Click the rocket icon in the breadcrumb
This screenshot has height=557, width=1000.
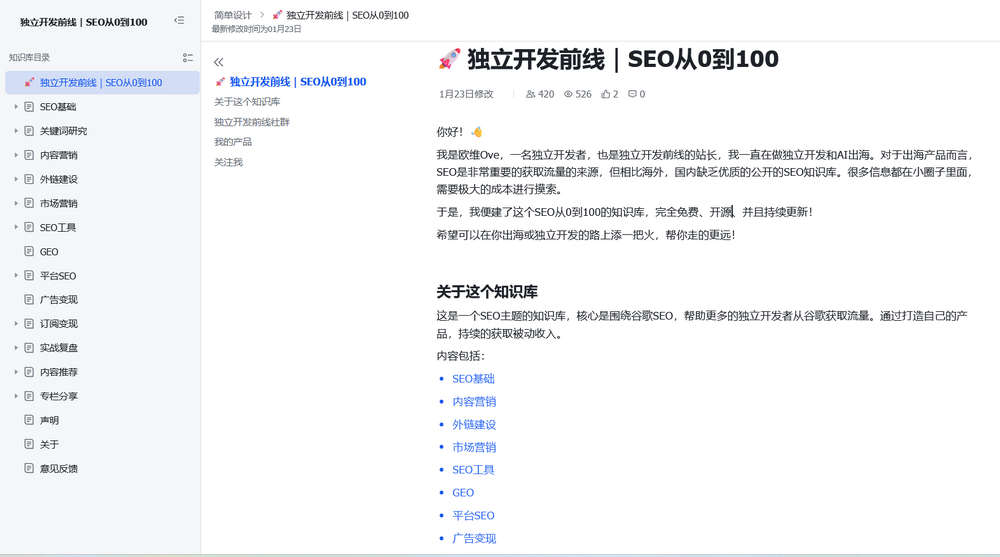(x=277, y=15)
